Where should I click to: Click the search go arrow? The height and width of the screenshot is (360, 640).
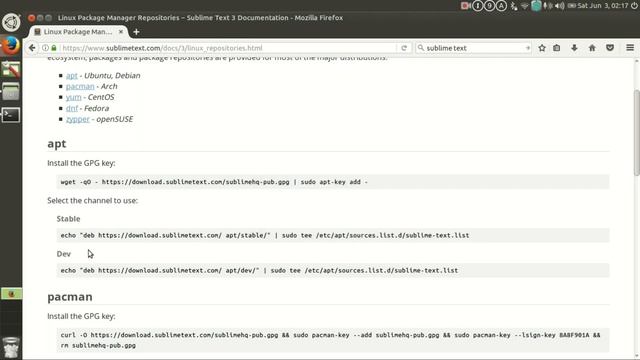click(x=528, y=48)
